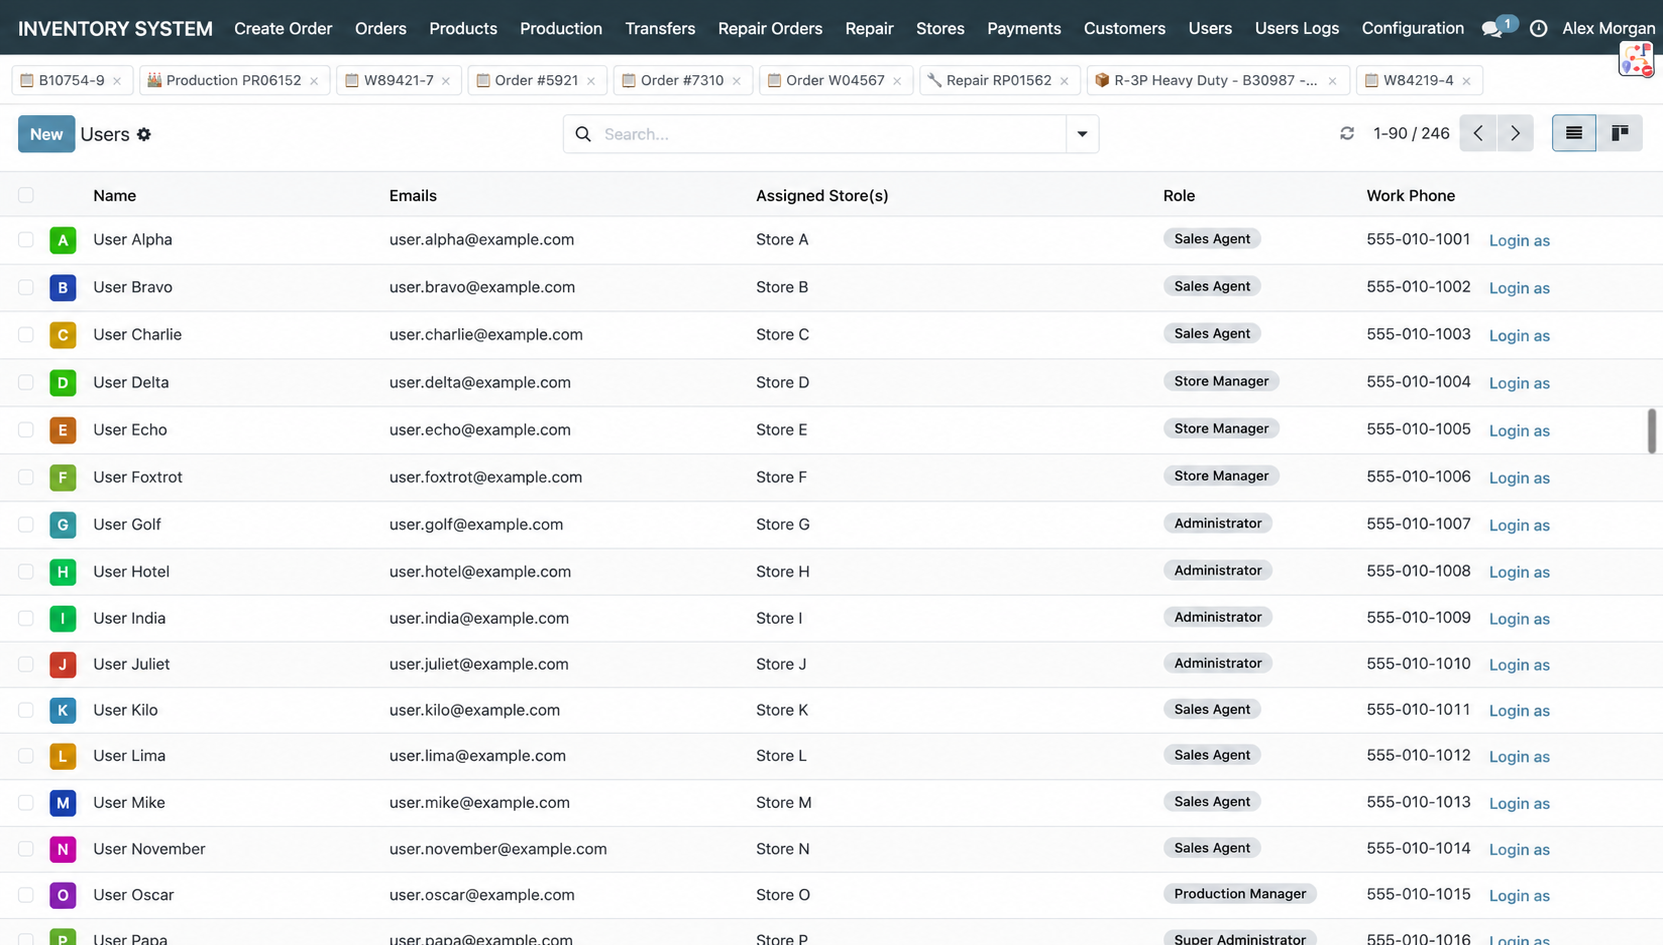The height and width of the screenshot is (945, 1663).
Task: Check the User Delta row checkbox
Action: click(x=26, y=382)
